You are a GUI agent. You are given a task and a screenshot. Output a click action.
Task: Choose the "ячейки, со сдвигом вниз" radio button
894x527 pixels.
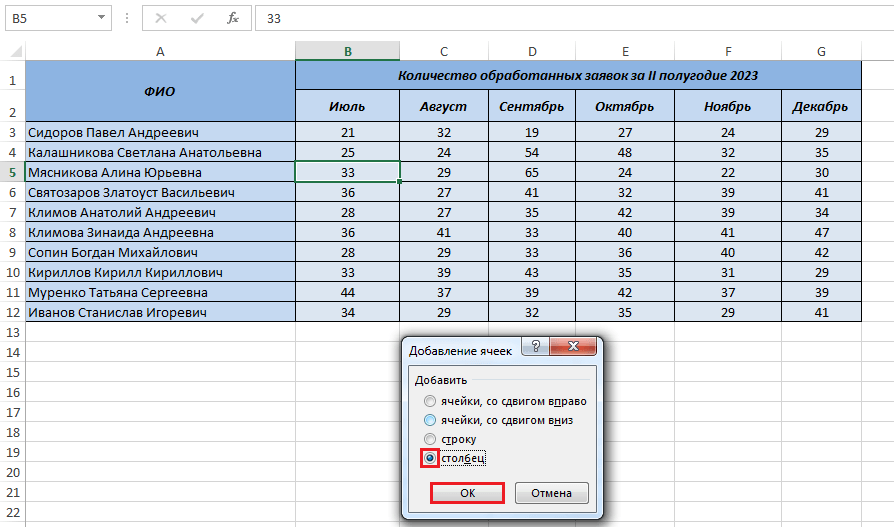tap(430, 420)
